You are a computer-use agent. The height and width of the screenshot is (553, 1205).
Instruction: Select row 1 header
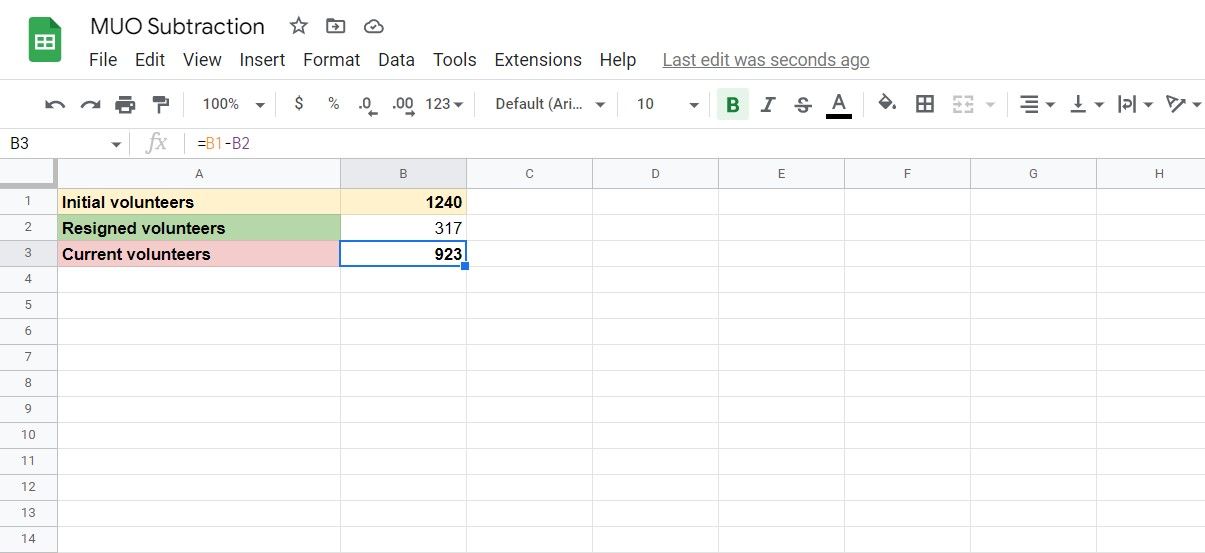tap(28, 202)
